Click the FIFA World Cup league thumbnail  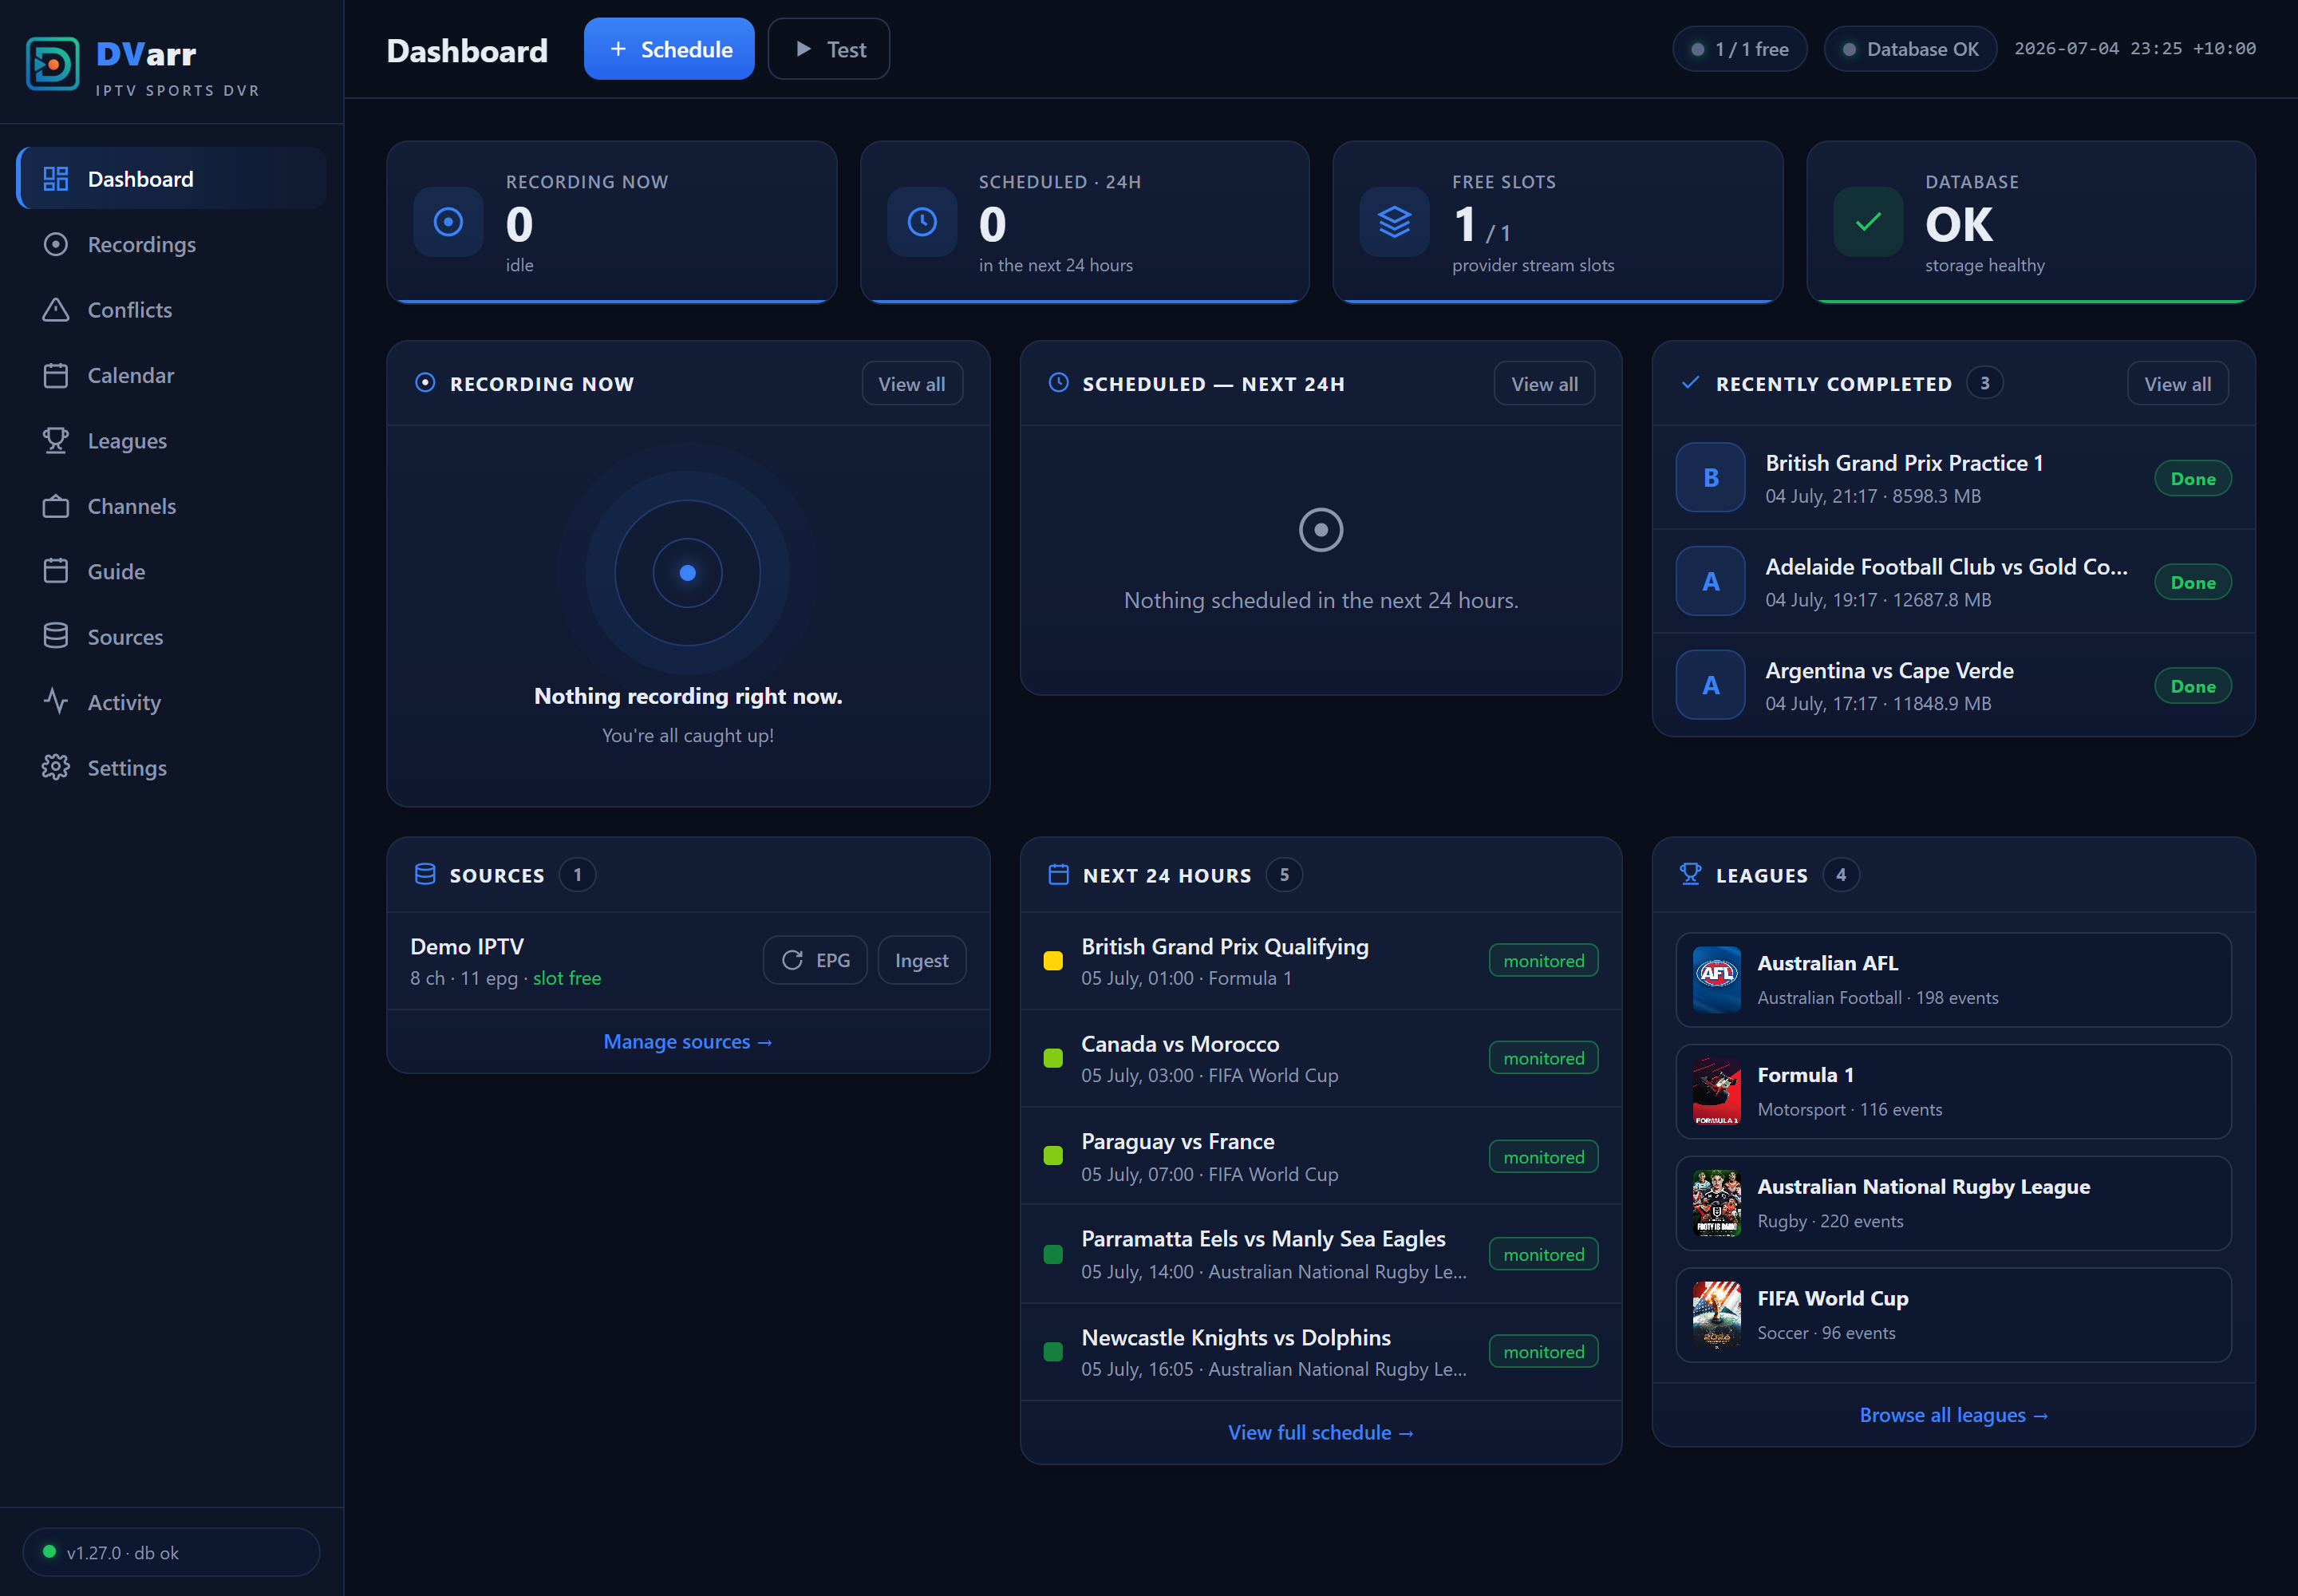(x=1717, y=1316)
